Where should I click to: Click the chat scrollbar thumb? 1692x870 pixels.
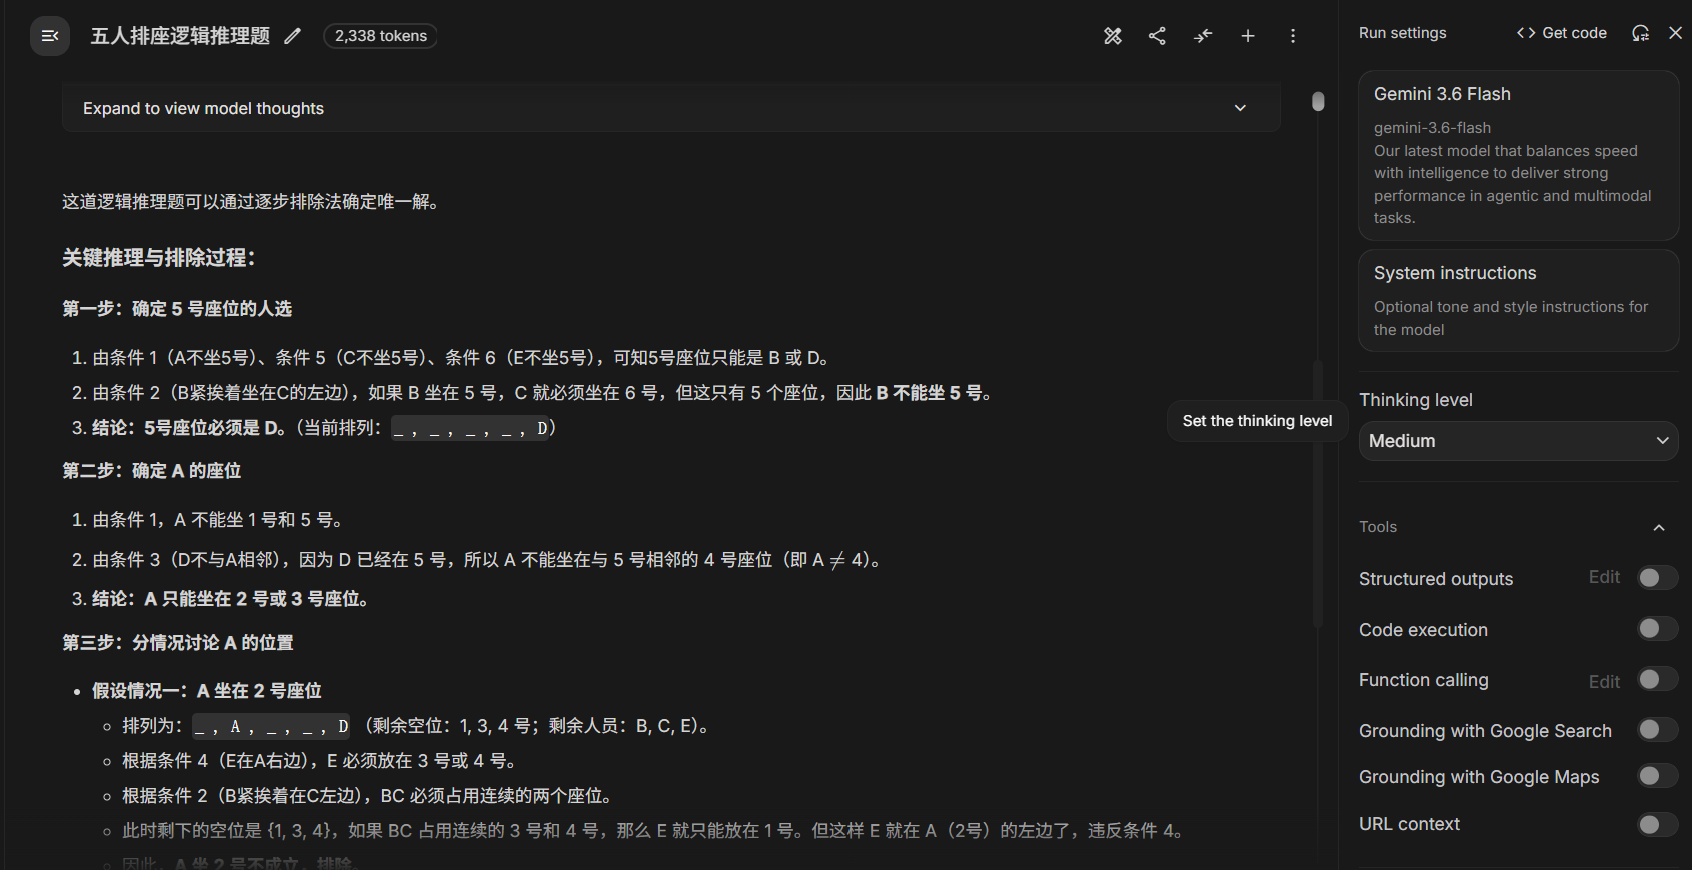click(x=1318, y=101)
